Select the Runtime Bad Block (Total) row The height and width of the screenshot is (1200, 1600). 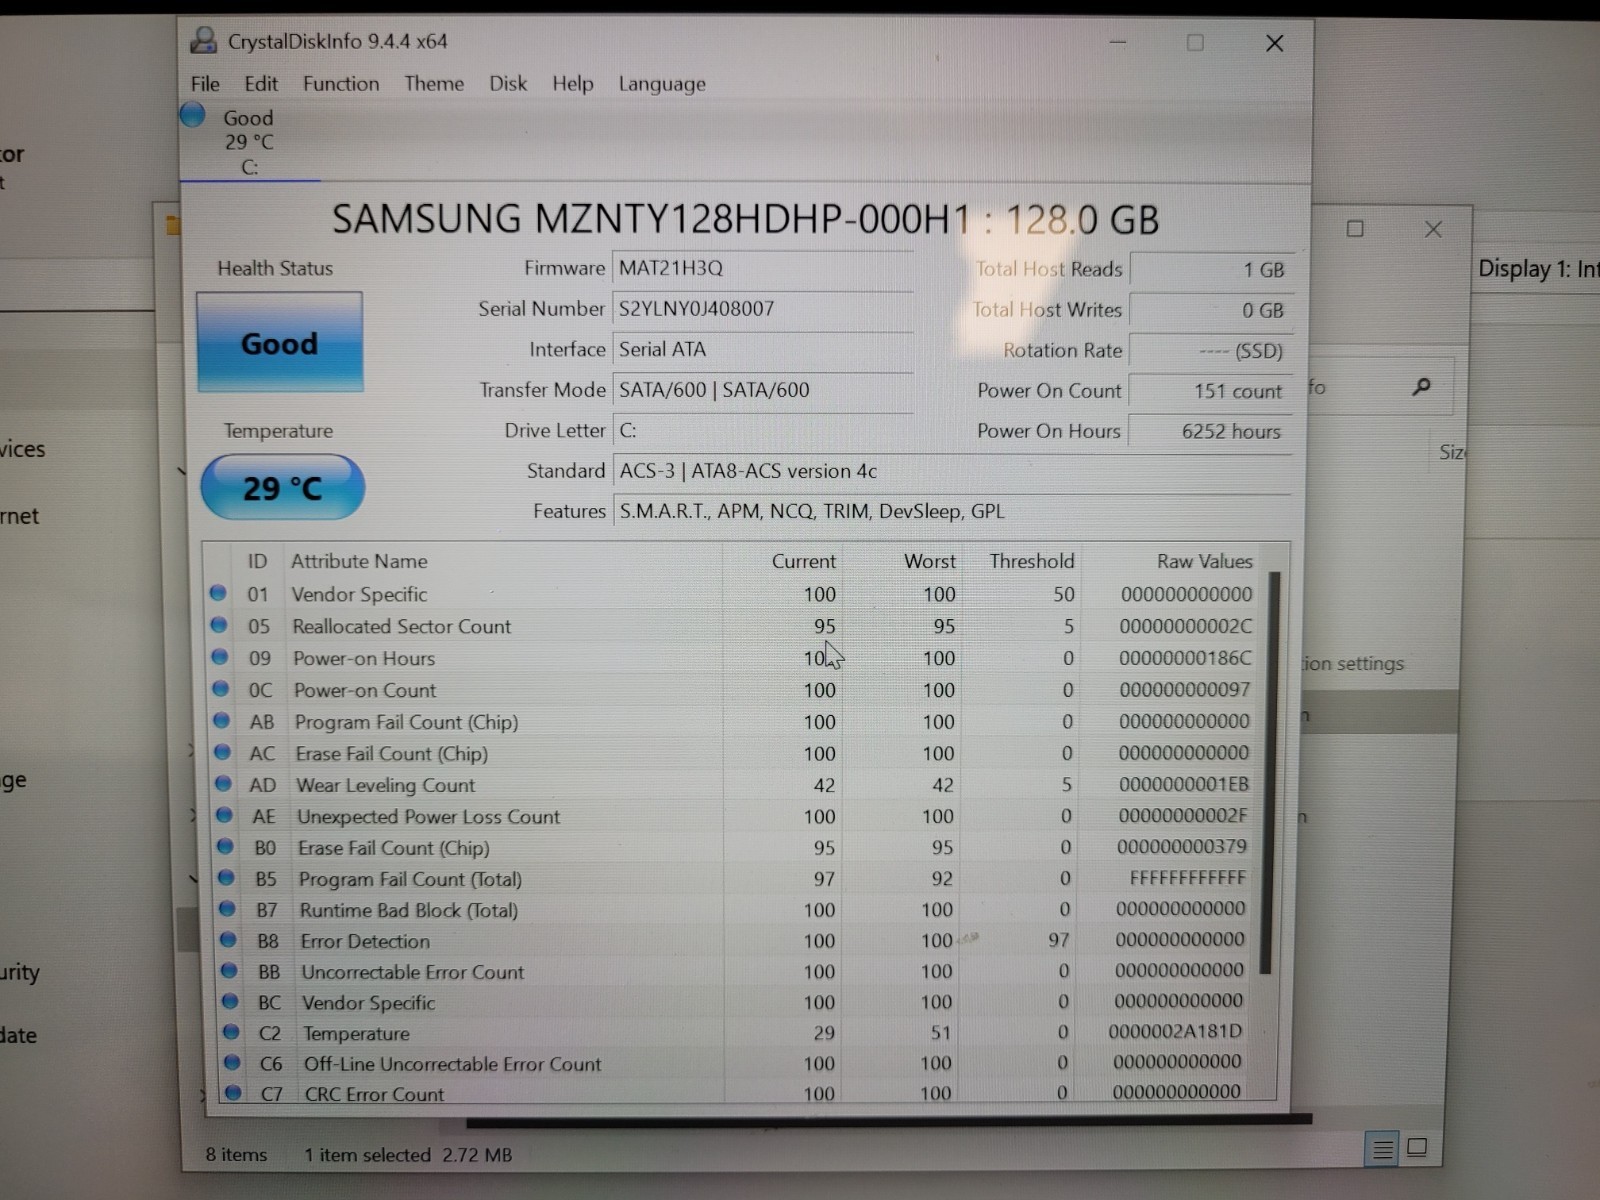tap(732, 910)
